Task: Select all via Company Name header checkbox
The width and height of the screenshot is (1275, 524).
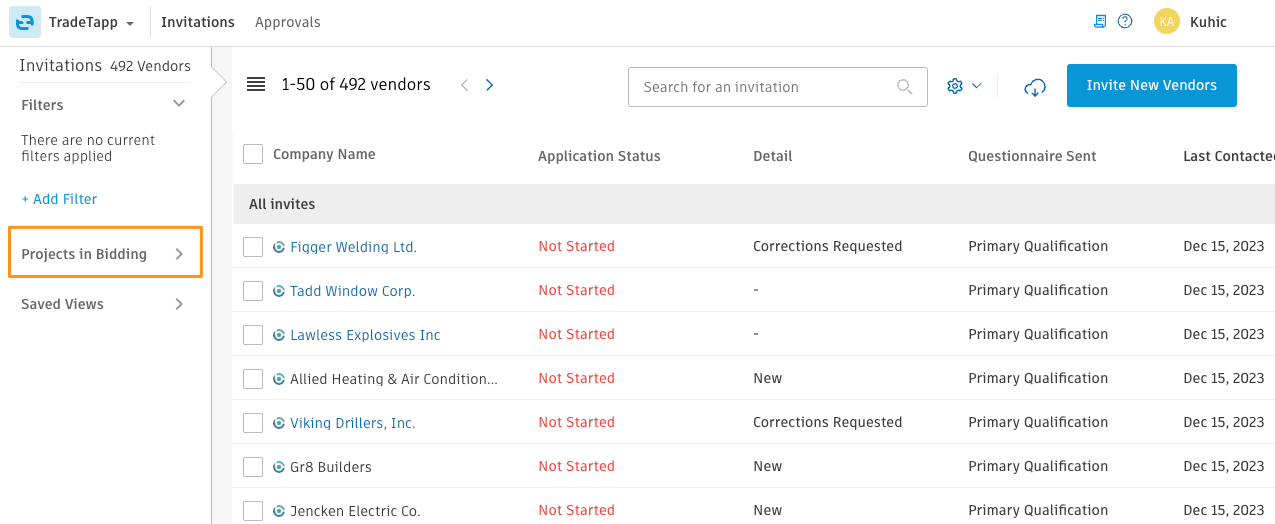Action: (x=253, y=154)
